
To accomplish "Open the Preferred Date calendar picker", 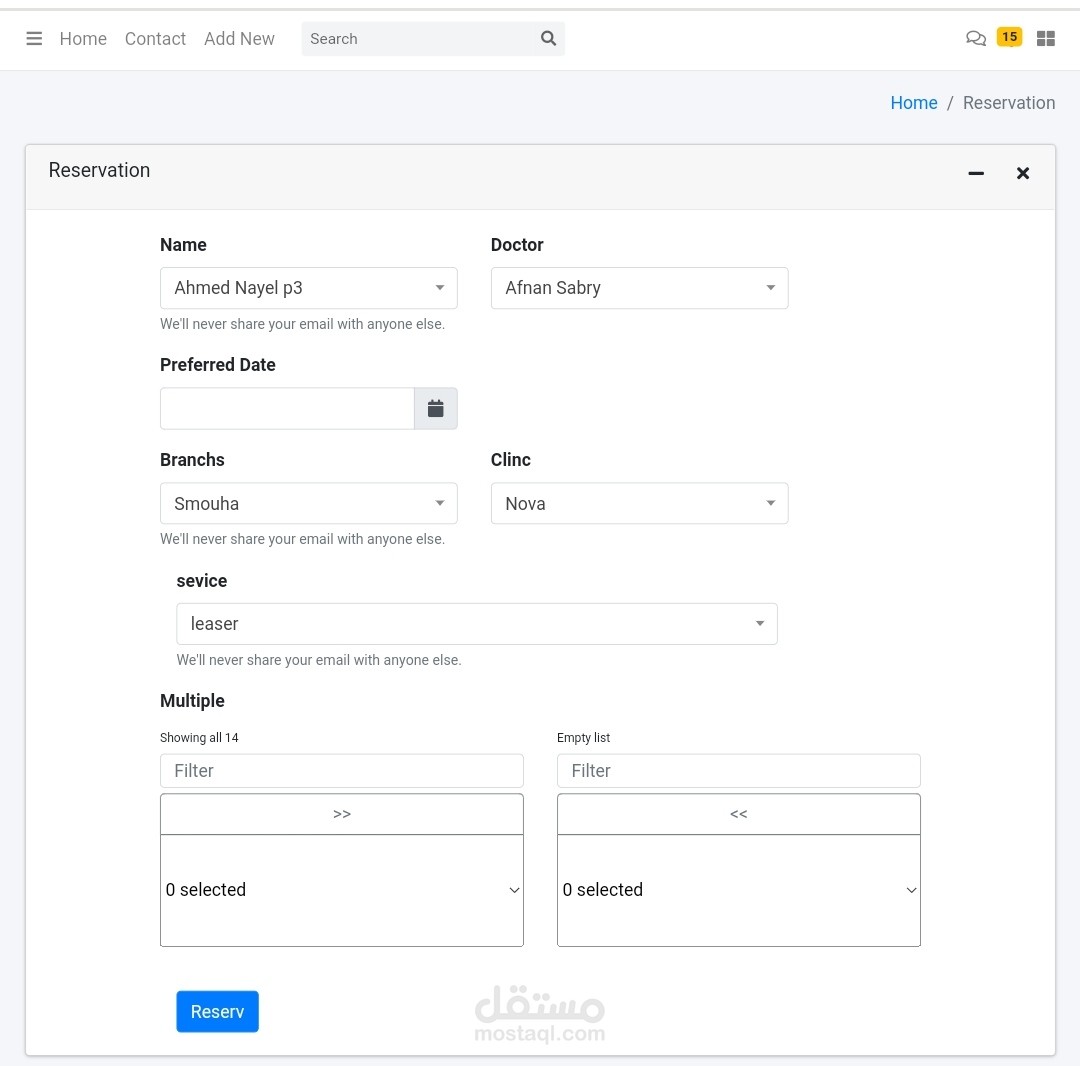I will pyautogui.click(x=435, y=408).
